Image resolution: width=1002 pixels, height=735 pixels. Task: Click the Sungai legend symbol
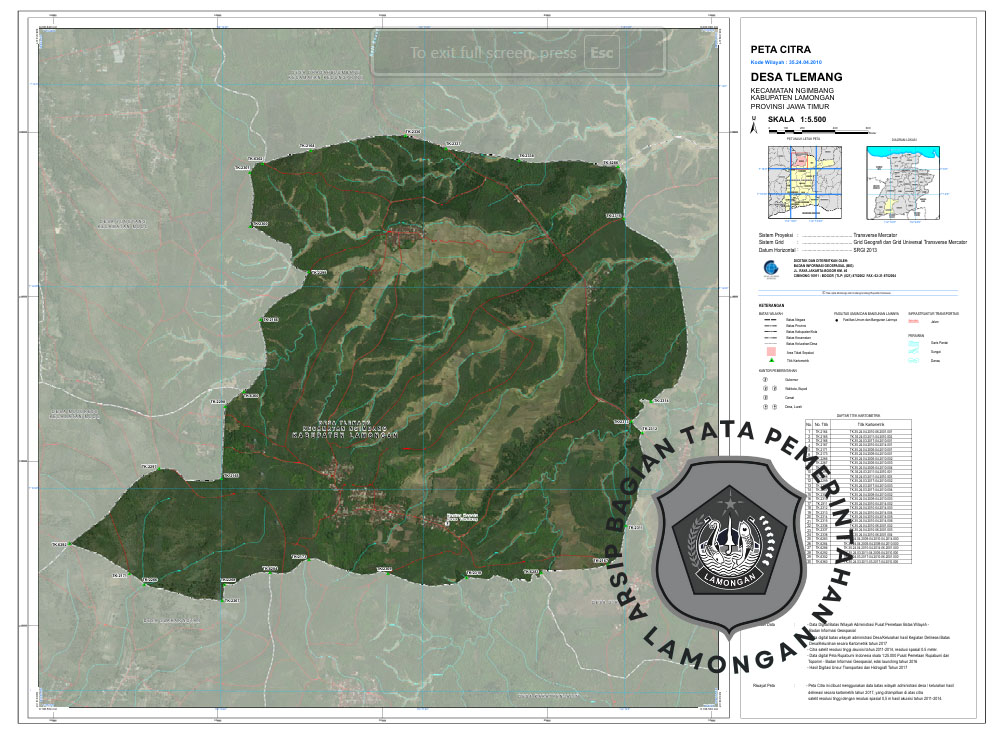[915, 350]
